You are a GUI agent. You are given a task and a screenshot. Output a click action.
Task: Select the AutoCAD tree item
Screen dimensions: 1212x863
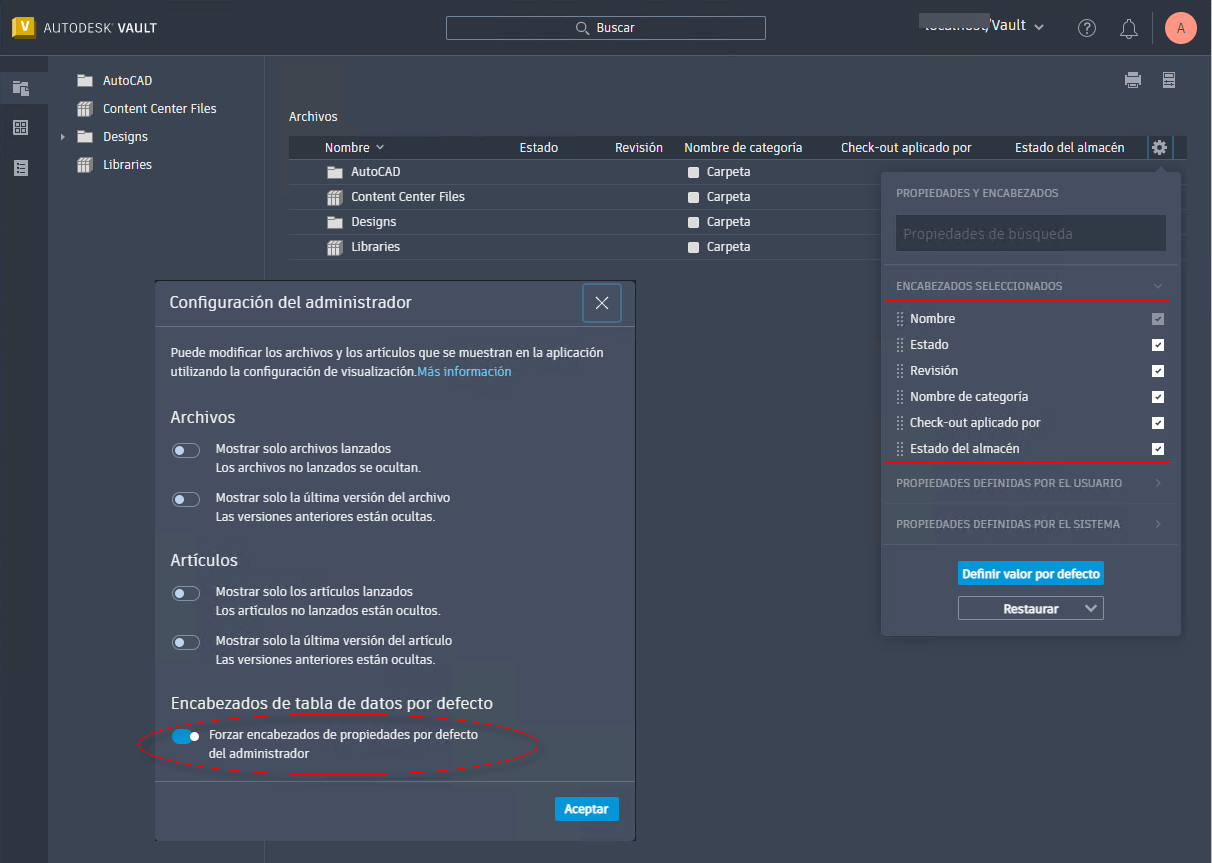[128, 81]
